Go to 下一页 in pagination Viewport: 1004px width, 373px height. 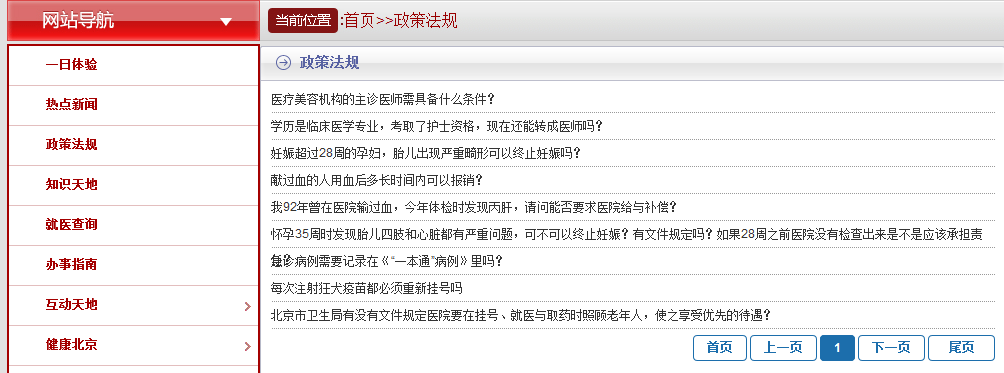pos(891,348)
